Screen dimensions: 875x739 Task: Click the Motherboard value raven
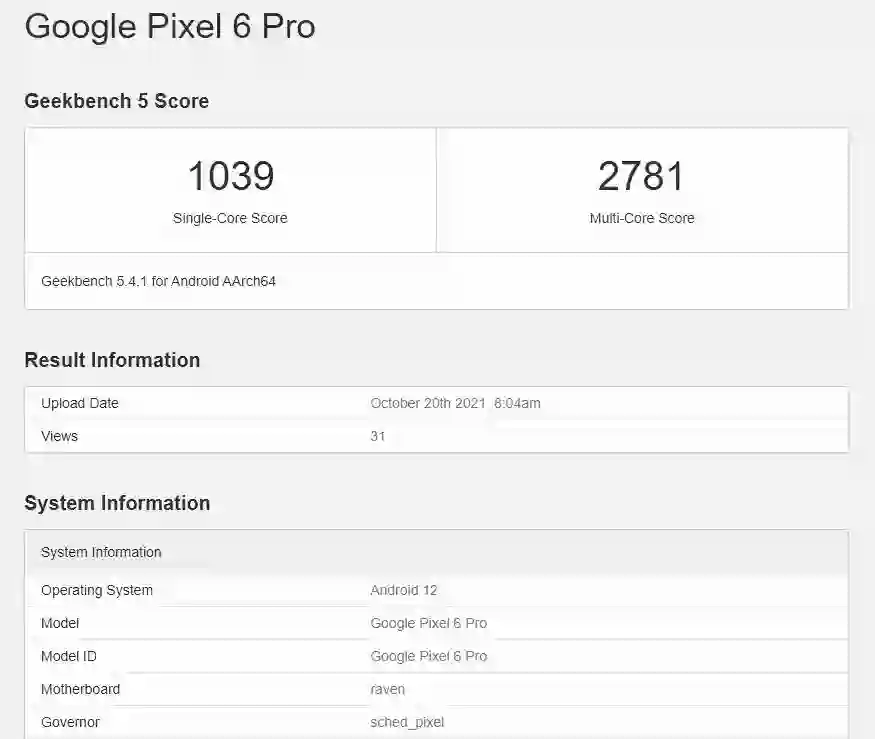(x=388, y=689)
